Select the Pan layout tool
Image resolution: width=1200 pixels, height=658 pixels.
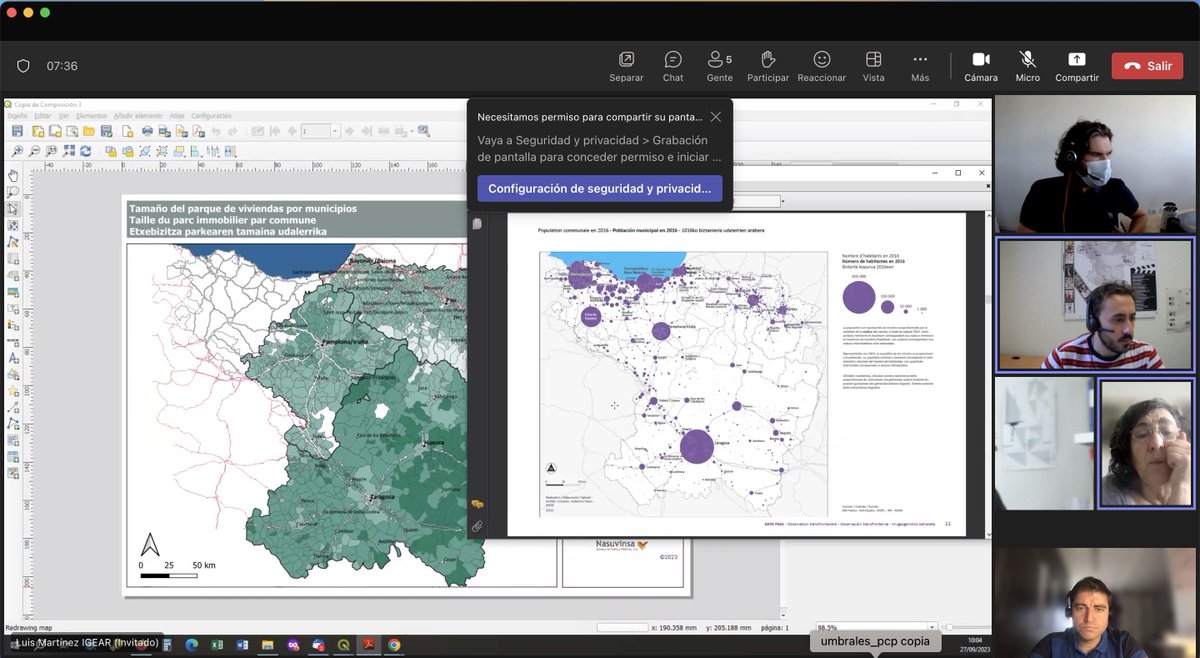coord(12,174)
